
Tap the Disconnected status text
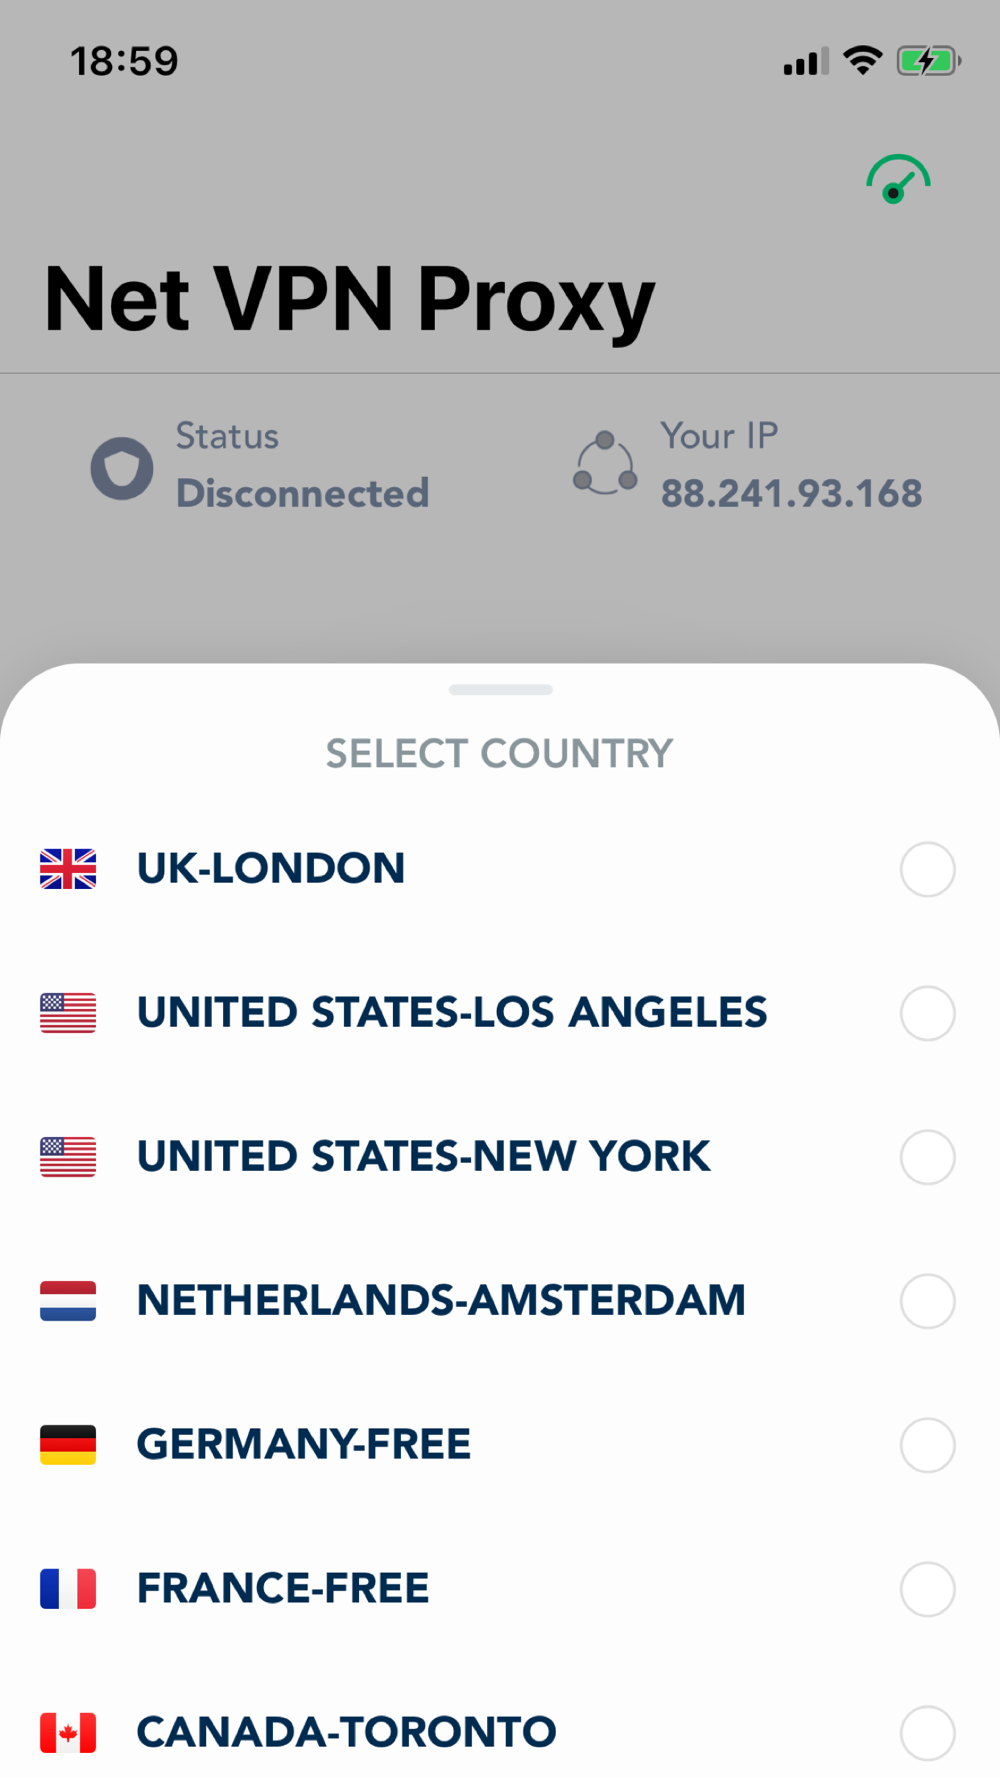[x=302, y=493]
